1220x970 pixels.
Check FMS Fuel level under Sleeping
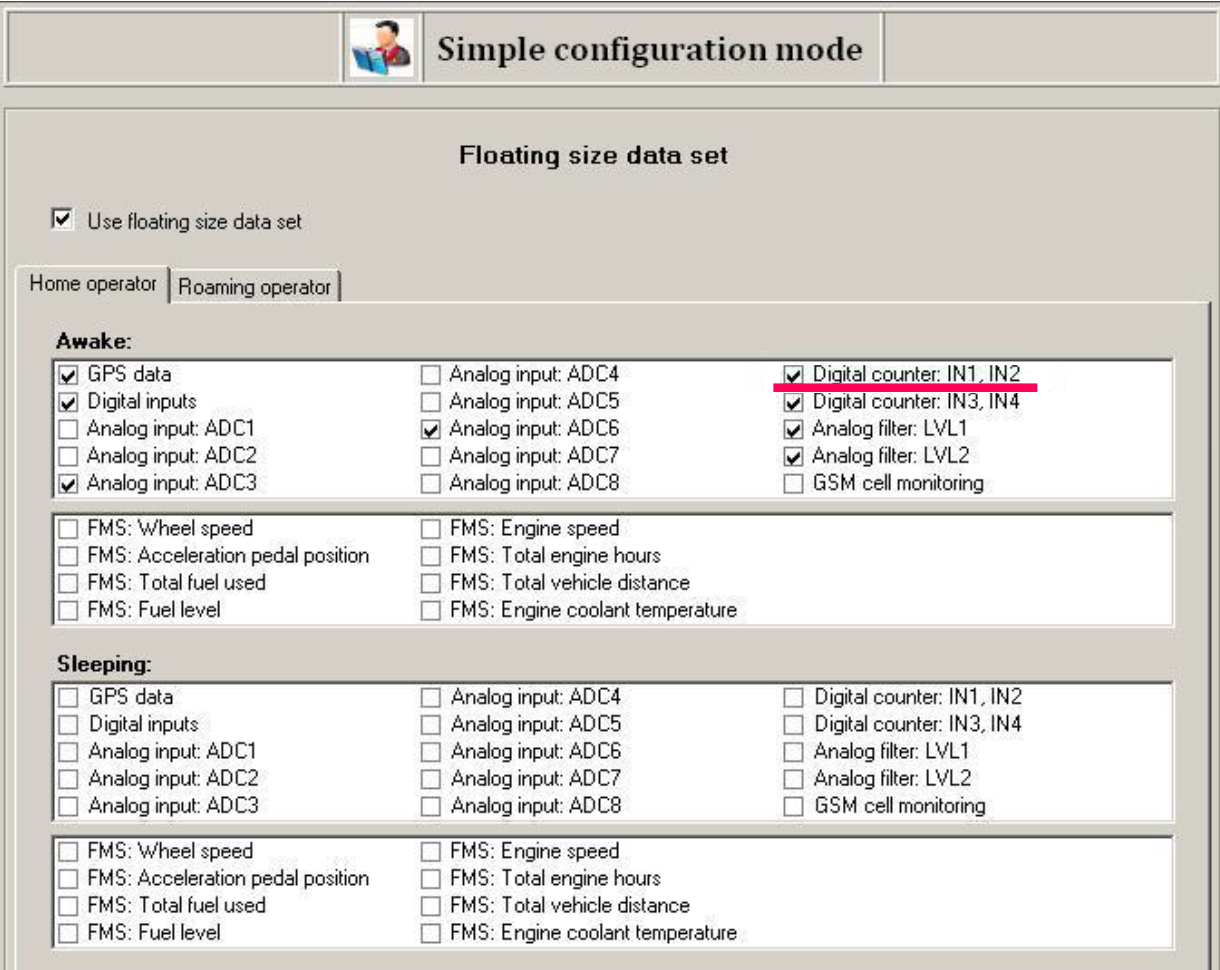pos(69,934)
